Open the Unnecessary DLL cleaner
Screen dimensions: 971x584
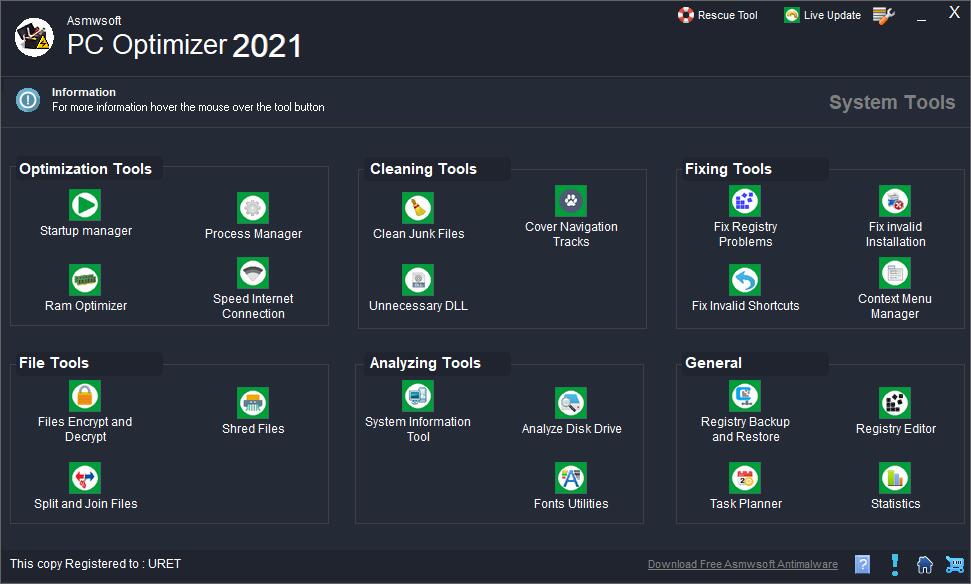[418, 280]
